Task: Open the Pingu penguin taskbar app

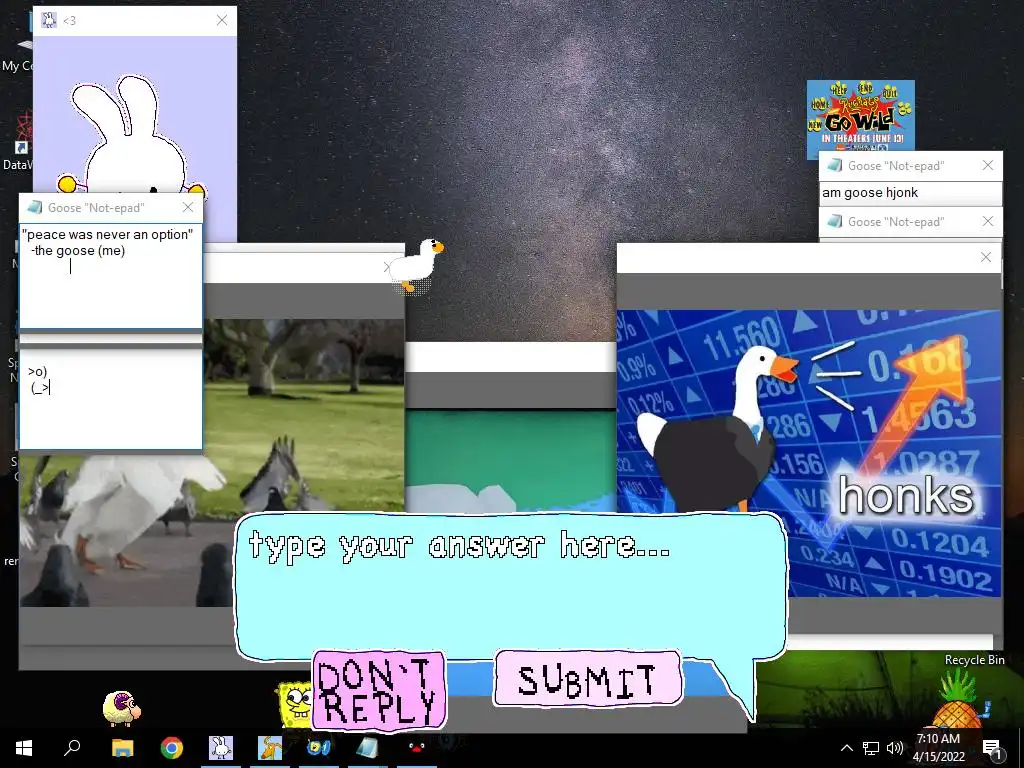Action: 417,748
